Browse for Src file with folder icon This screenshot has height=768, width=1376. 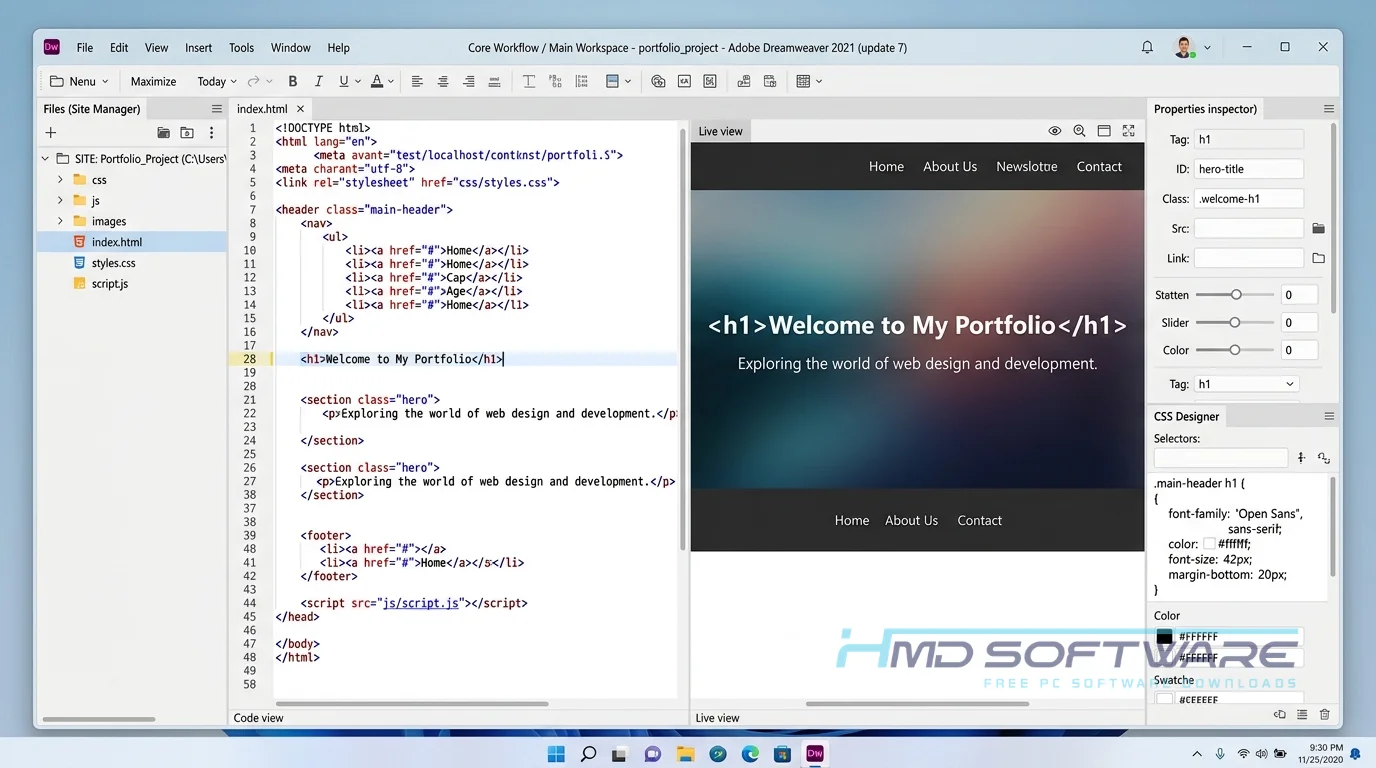(x=1318, y=229)
